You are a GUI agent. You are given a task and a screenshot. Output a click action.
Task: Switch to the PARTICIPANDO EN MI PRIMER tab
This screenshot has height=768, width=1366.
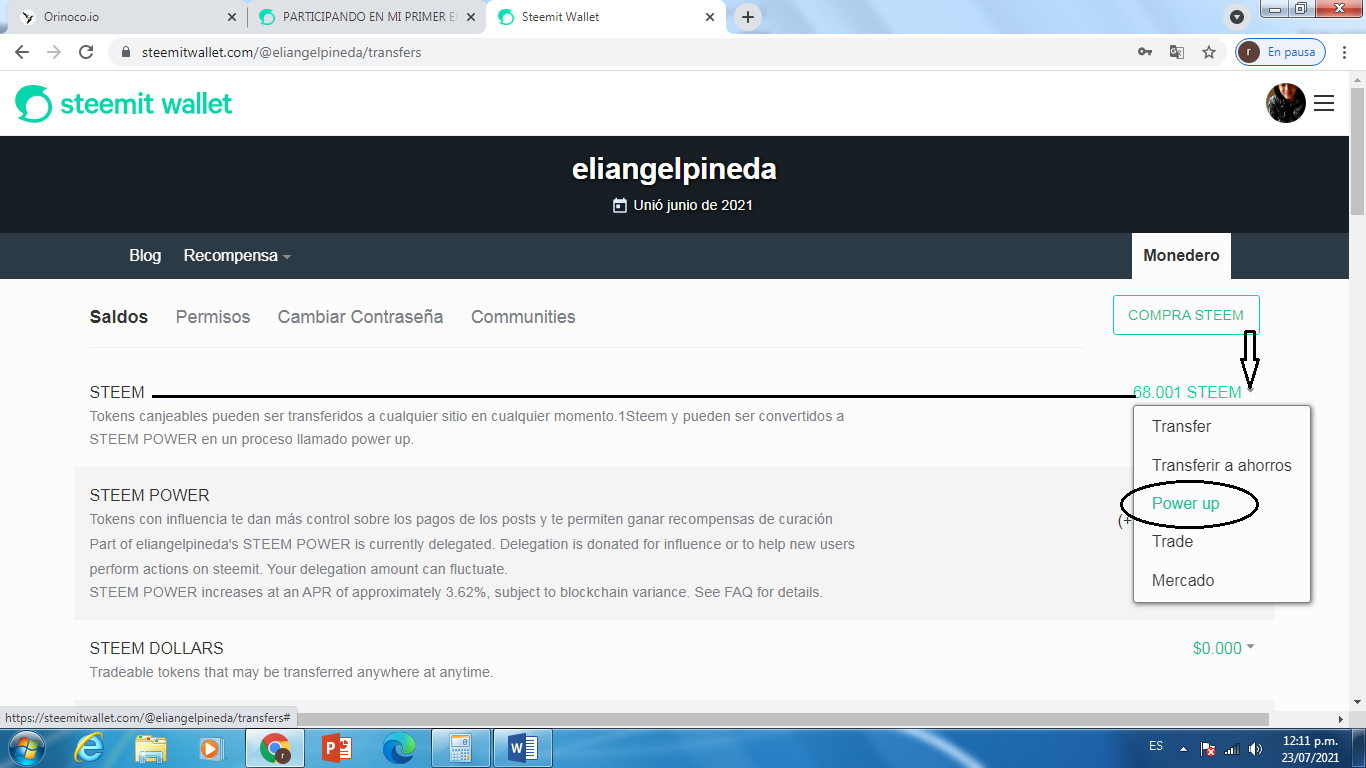click(366, 17)
